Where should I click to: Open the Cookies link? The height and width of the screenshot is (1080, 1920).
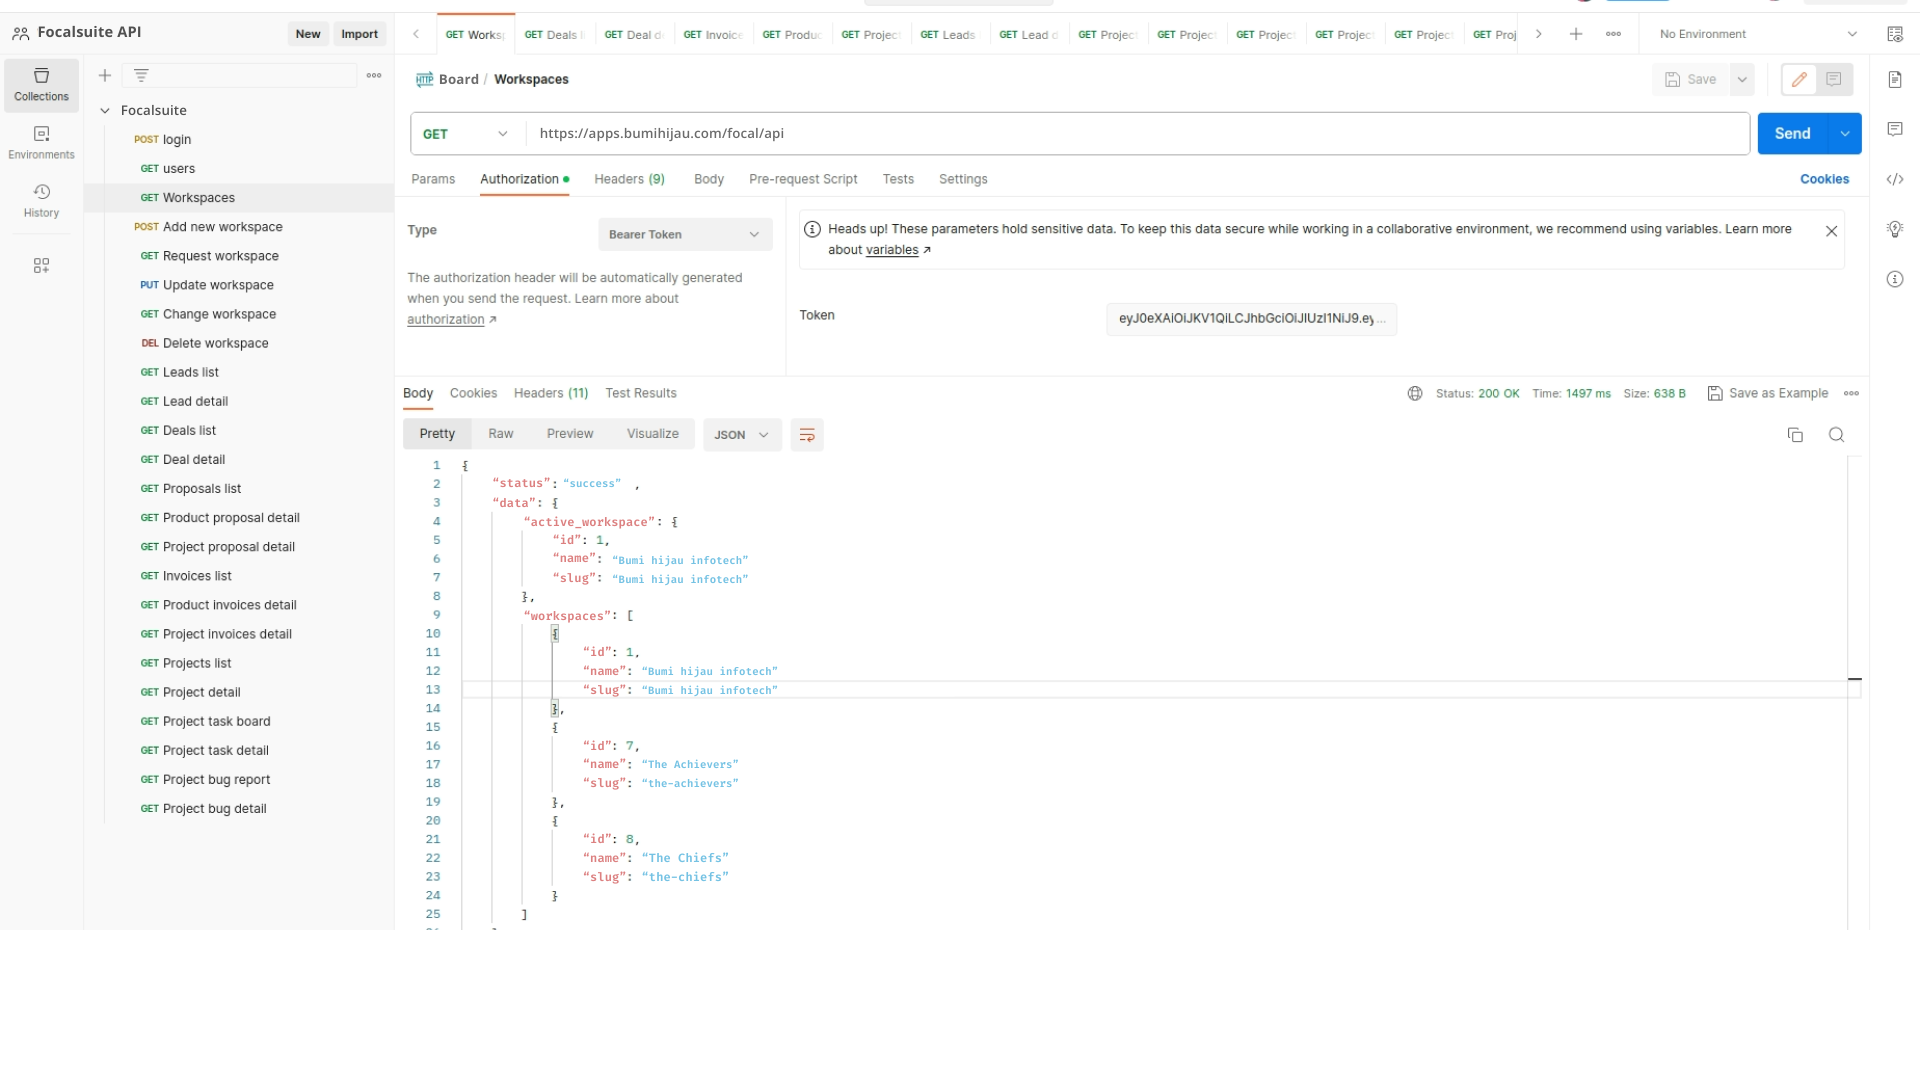(x=1824, y=179)
